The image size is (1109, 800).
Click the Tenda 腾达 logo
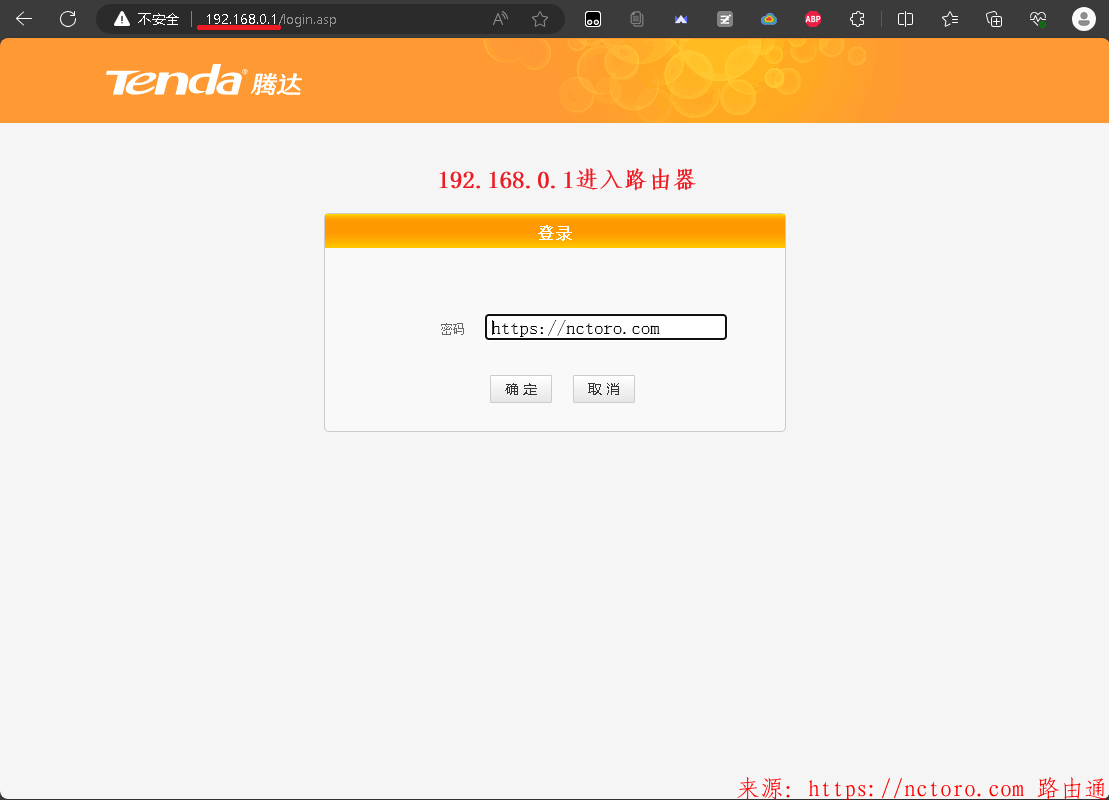point(204,81)
